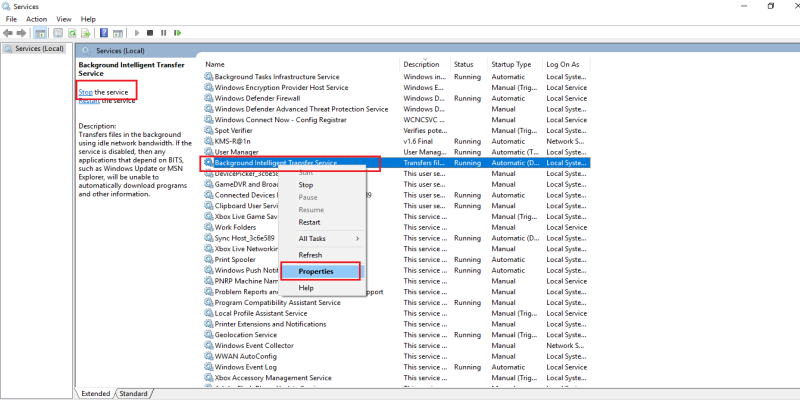Select the Sync Host_3c6e589 row
Screen dimensions: 800x400
[396, 238]
